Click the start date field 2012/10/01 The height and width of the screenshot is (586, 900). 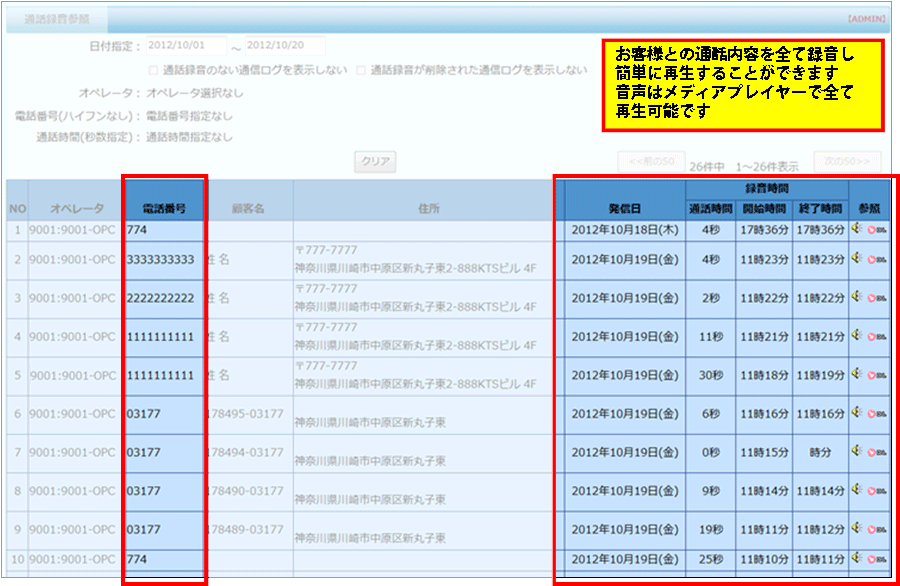click(x=187, y=47)
